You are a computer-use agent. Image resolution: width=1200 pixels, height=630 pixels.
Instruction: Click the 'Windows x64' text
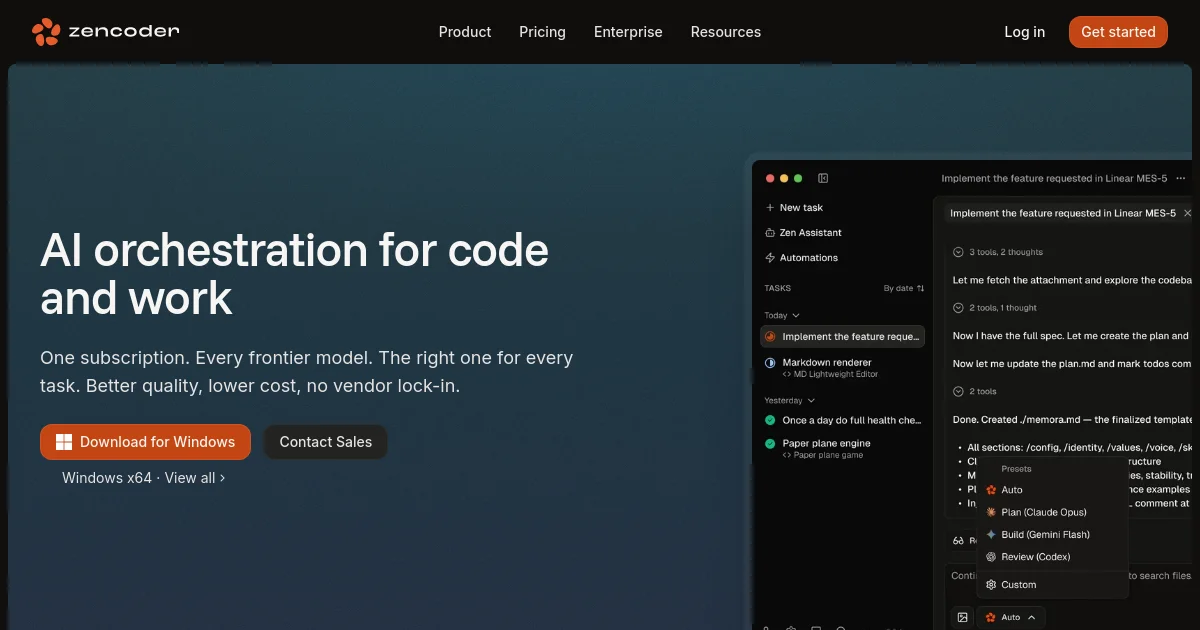click(x=107, y=478)
